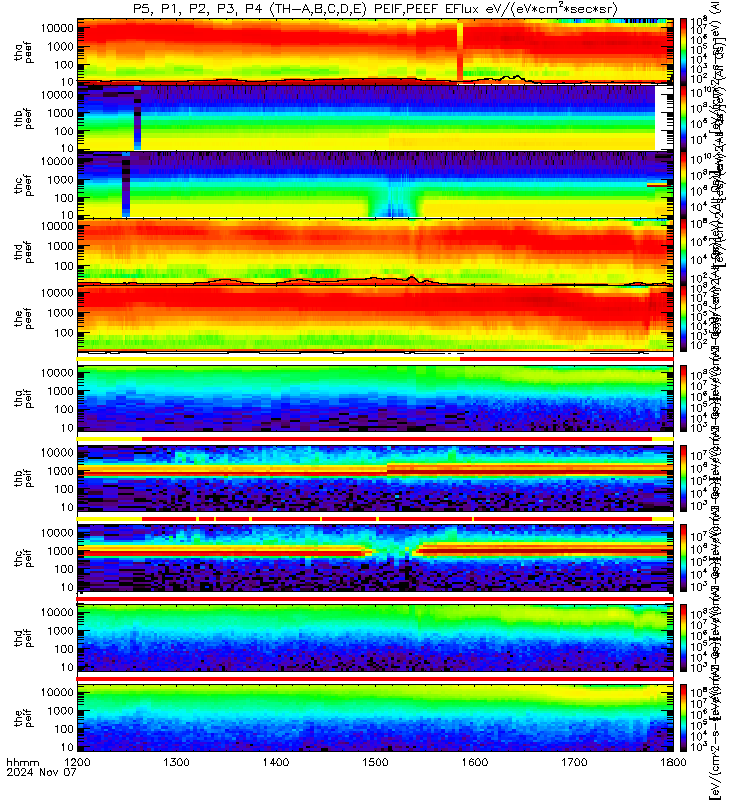The height and width of the screenshot is (800, 750).
Task: Click the 'thd peif' panel label
Action: (x=23, y=638)
